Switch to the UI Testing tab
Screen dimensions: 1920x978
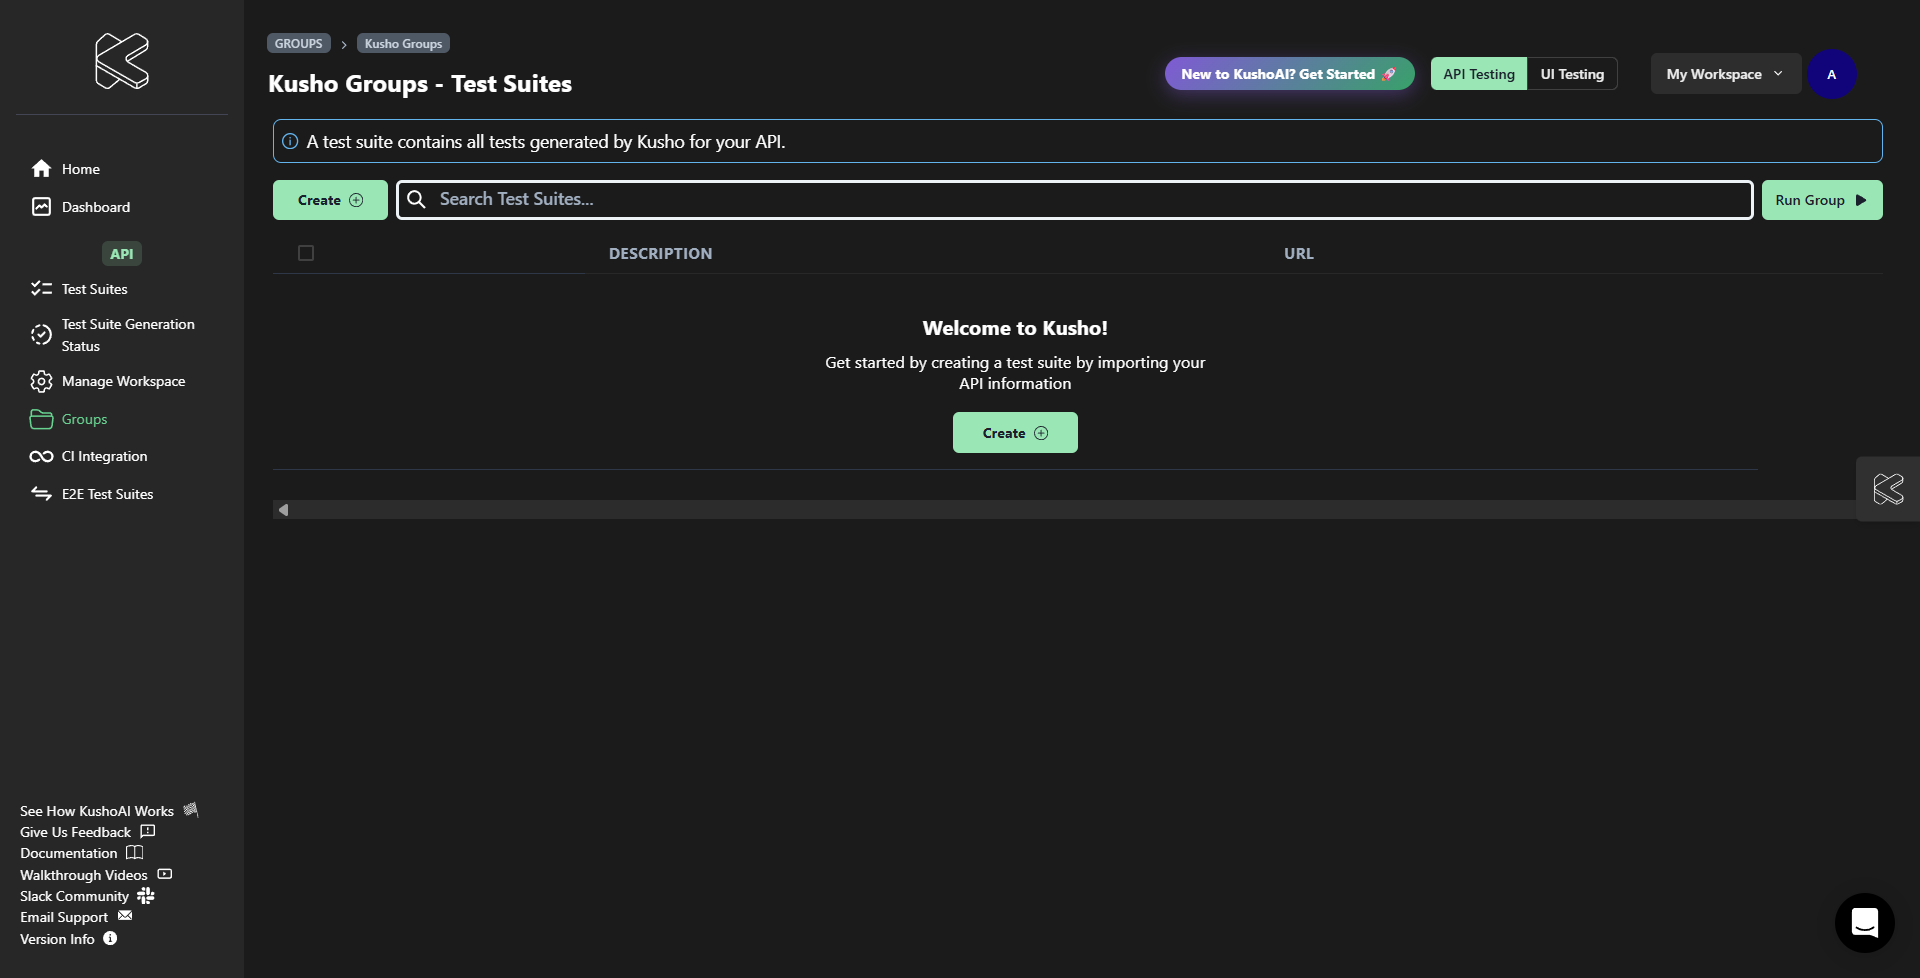[1571, 74]
